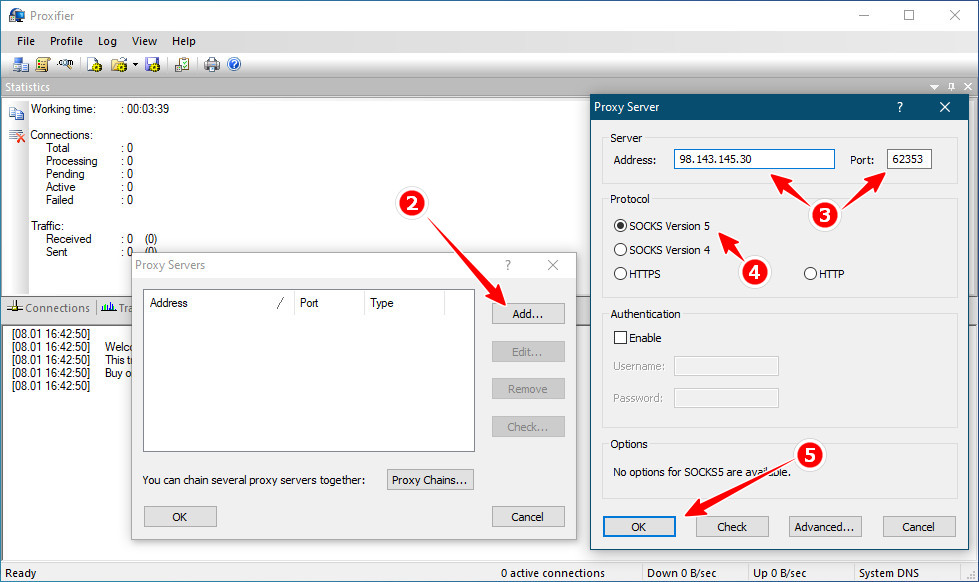Close the Statistics panel
Viewport: 979px width, 582px height.
pyautogui.click(x=968, y=87)
